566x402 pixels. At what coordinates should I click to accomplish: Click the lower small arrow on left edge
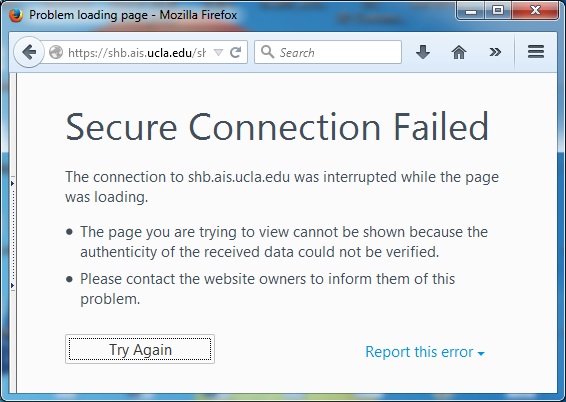pyautogui.click(x=12, y=286)
